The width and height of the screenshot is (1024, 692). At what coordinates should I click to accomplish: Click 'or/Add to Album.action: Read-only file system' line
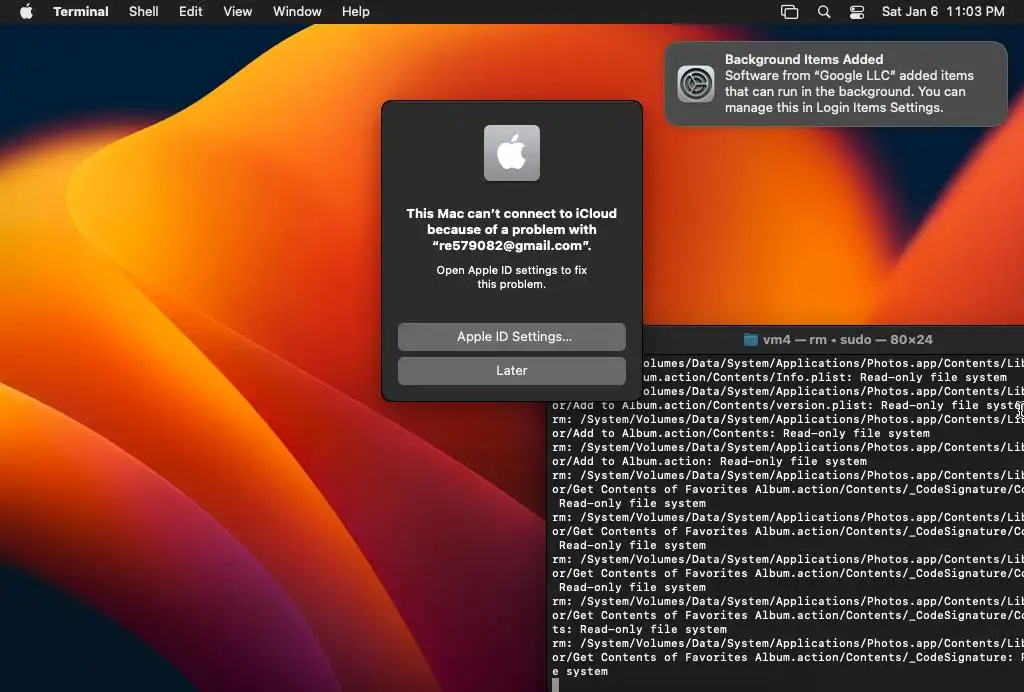tap(709, 462)
